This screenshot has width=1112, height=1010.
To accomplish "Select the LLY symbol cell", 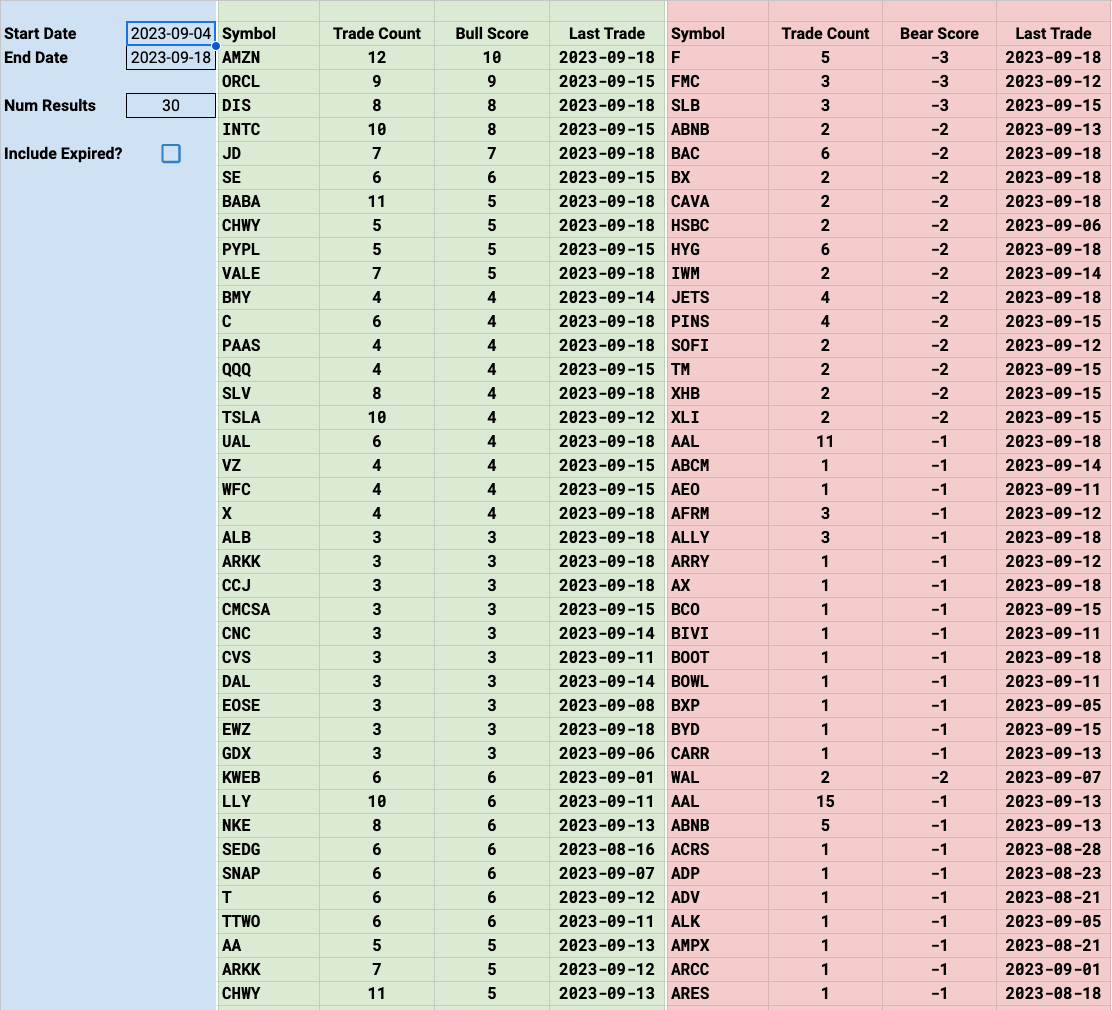I will [x=269, y=801].
